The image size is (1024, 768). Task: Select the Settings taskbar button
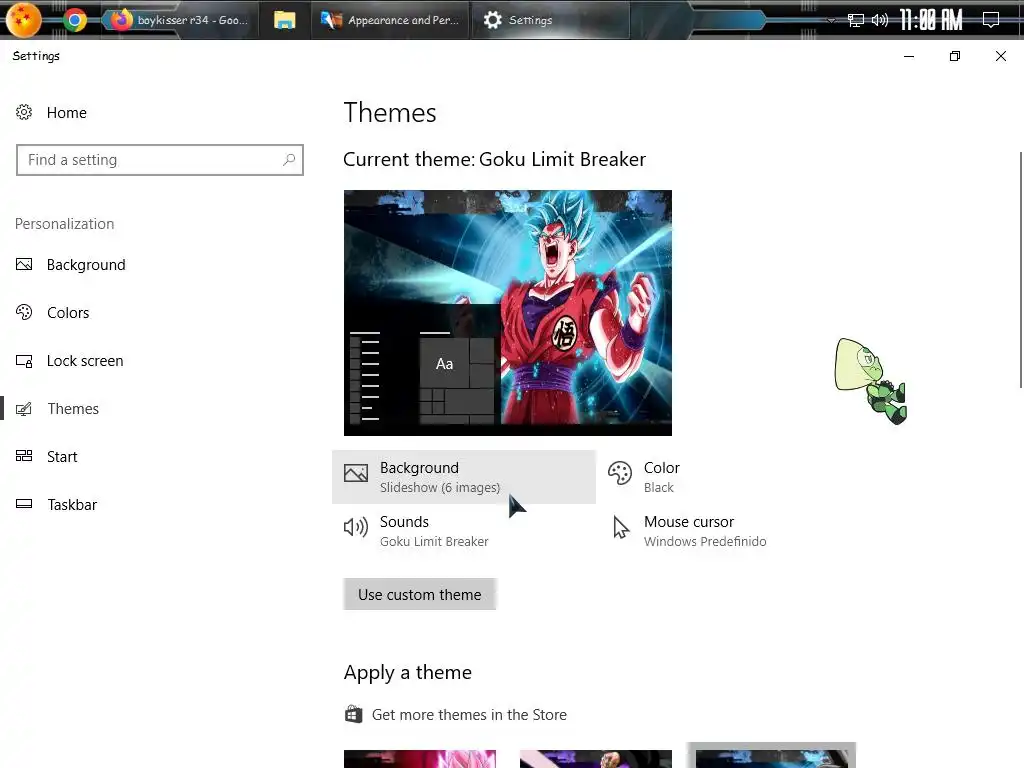click(551, 20)
